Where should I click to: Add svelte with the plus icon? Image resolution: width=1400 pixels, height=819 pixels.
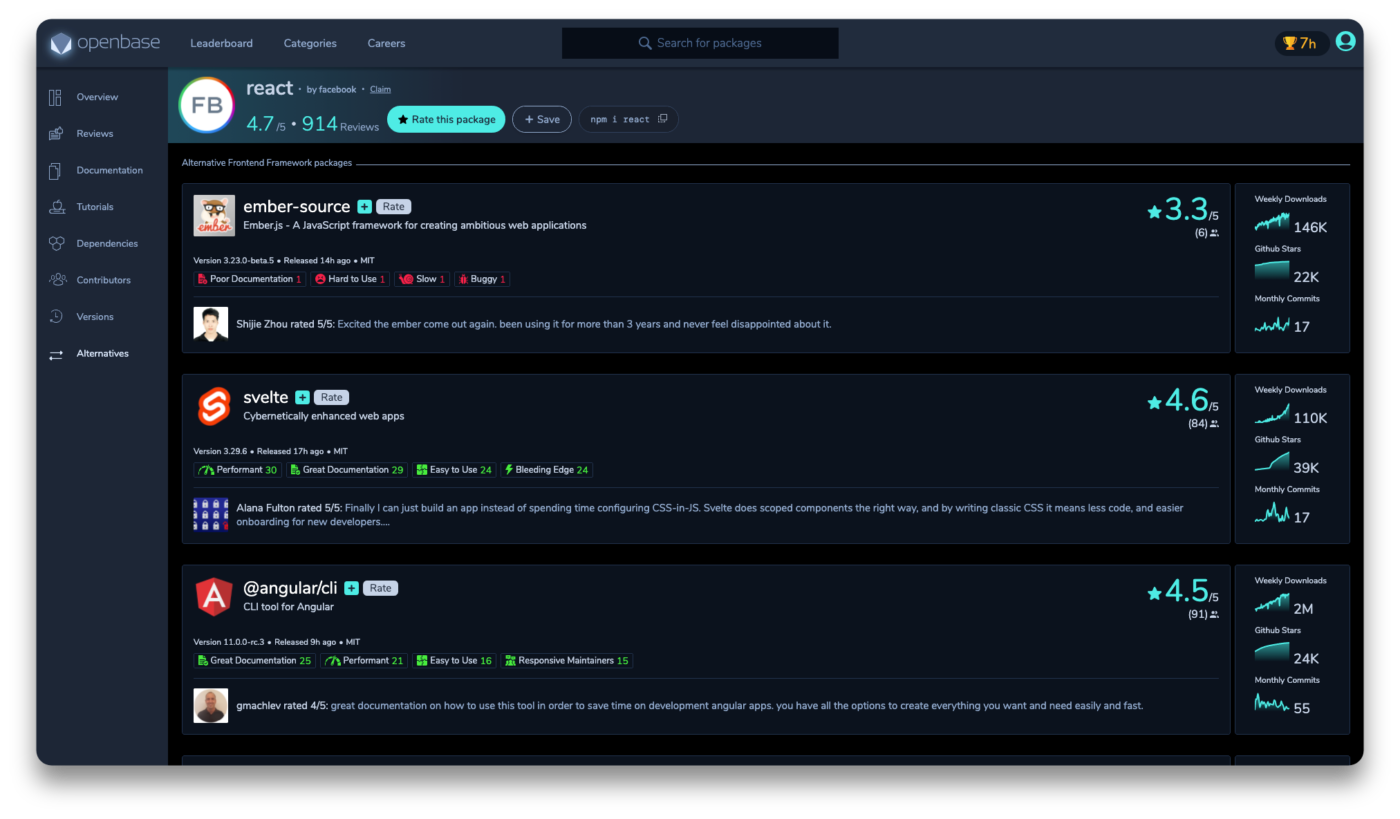302,397
